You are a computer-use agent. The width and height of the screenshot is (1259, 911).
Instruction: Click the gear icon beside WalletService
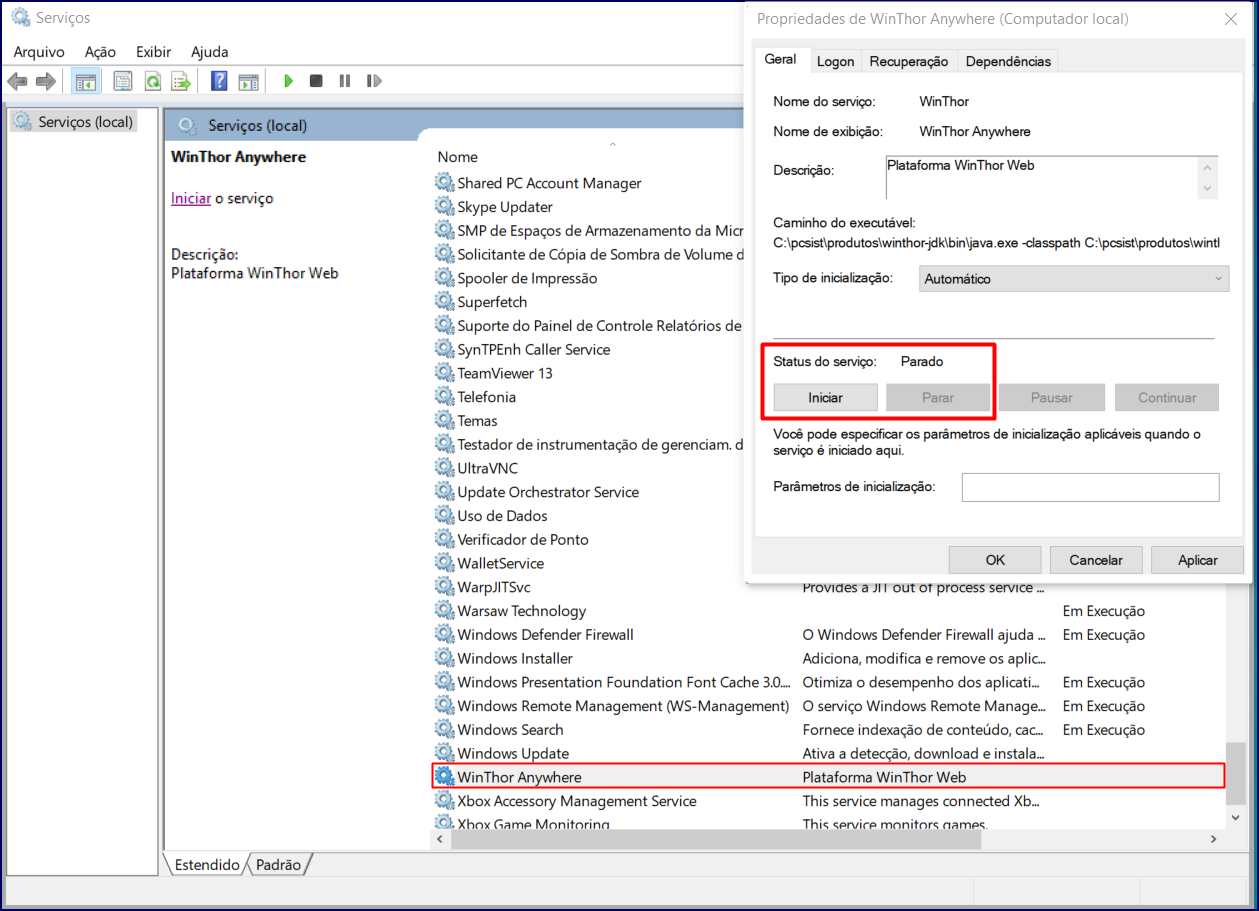444,562
